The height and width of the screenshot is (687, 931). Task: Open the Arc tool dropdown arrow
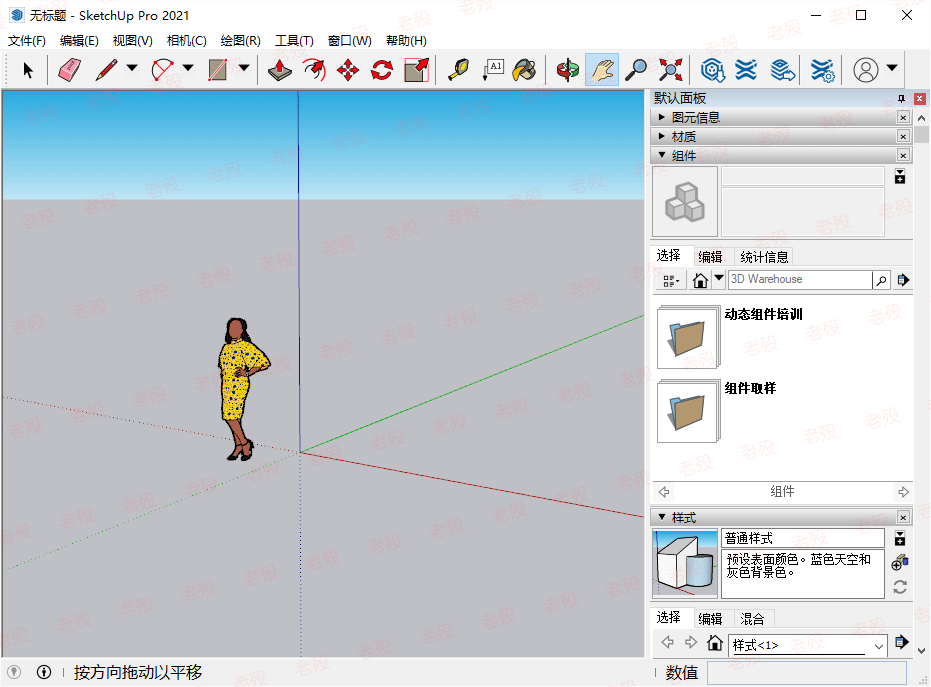click(188, 68)
